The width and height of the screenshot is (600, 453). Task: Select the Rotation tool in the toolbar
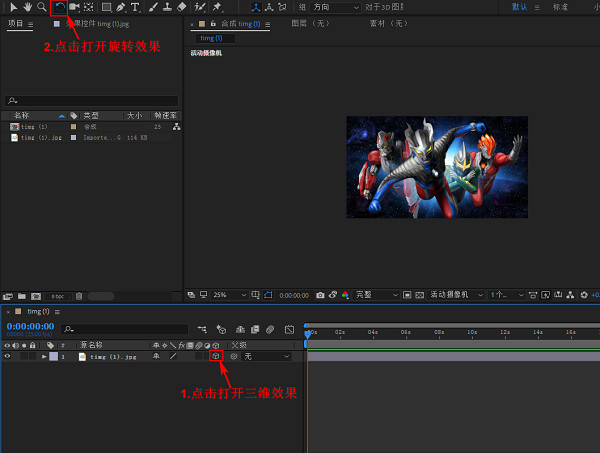(x=58, y=7)
